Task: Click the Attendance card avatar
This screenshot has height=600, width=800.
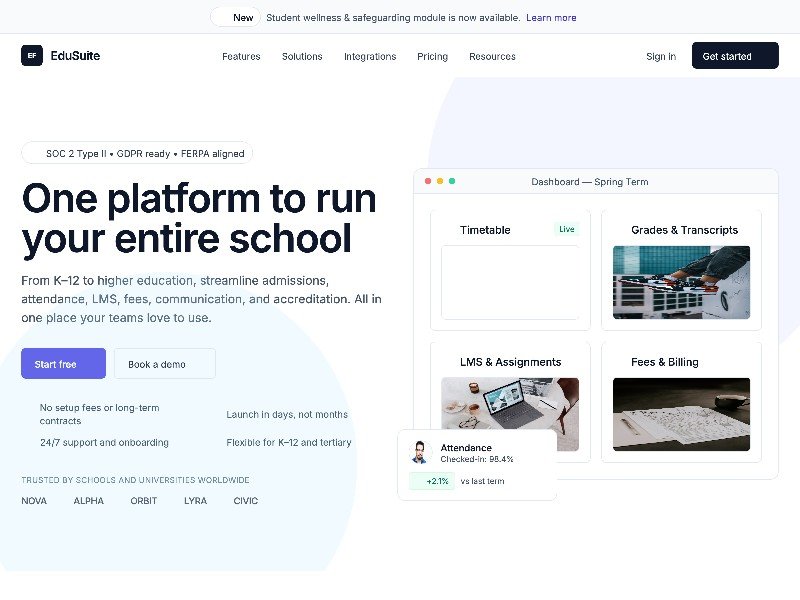Action: click(x=420, y=452)
